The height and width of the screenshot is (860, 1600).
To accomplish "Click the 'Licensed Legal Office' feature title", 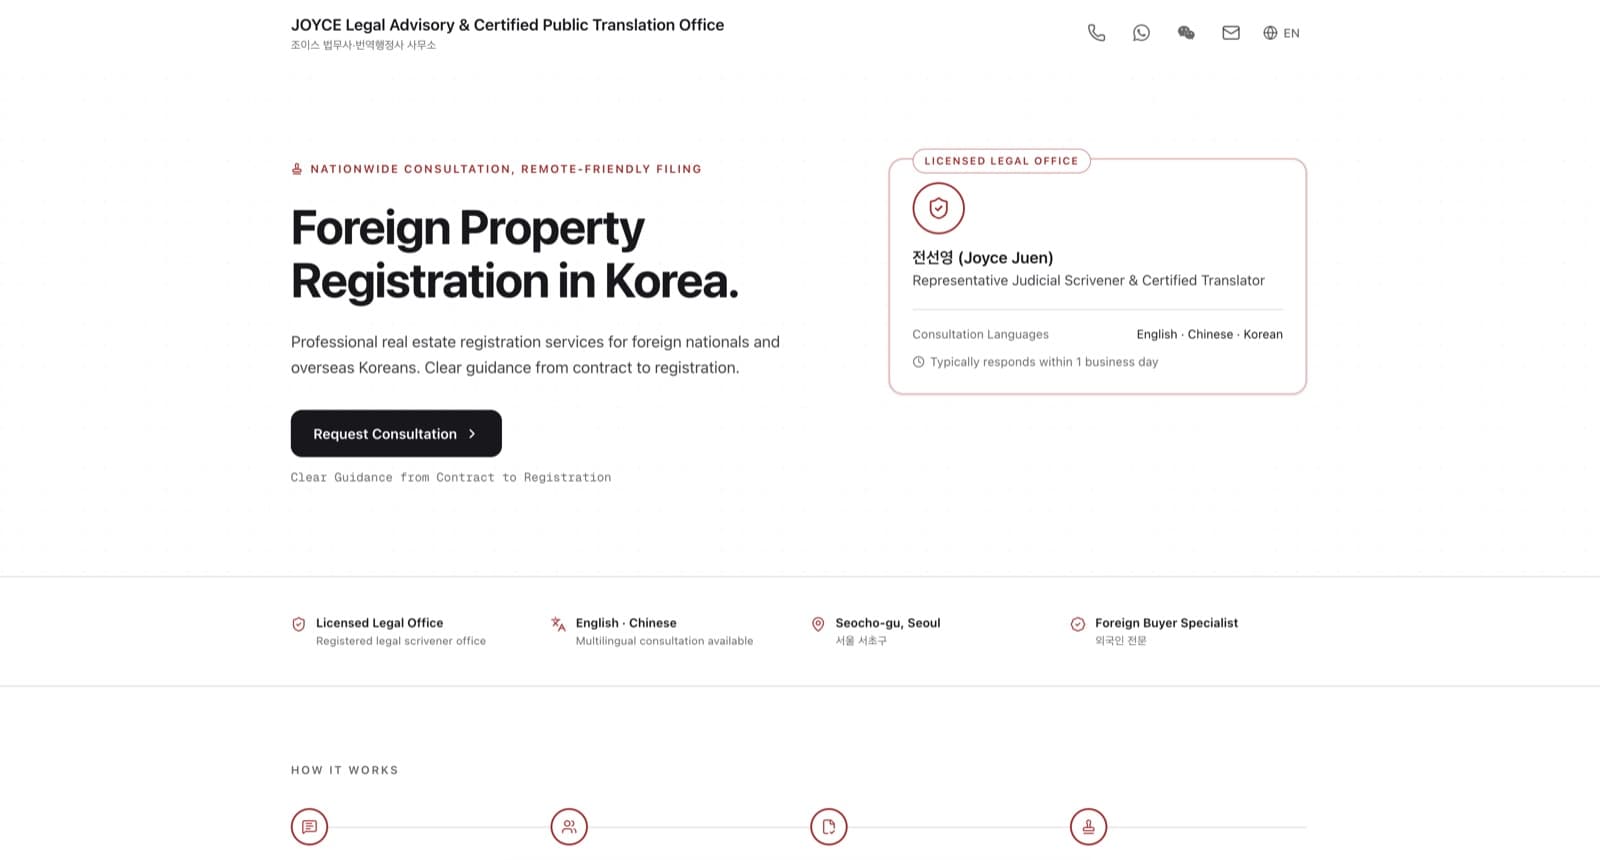I will pyautogui.click(x=379, y=623).
